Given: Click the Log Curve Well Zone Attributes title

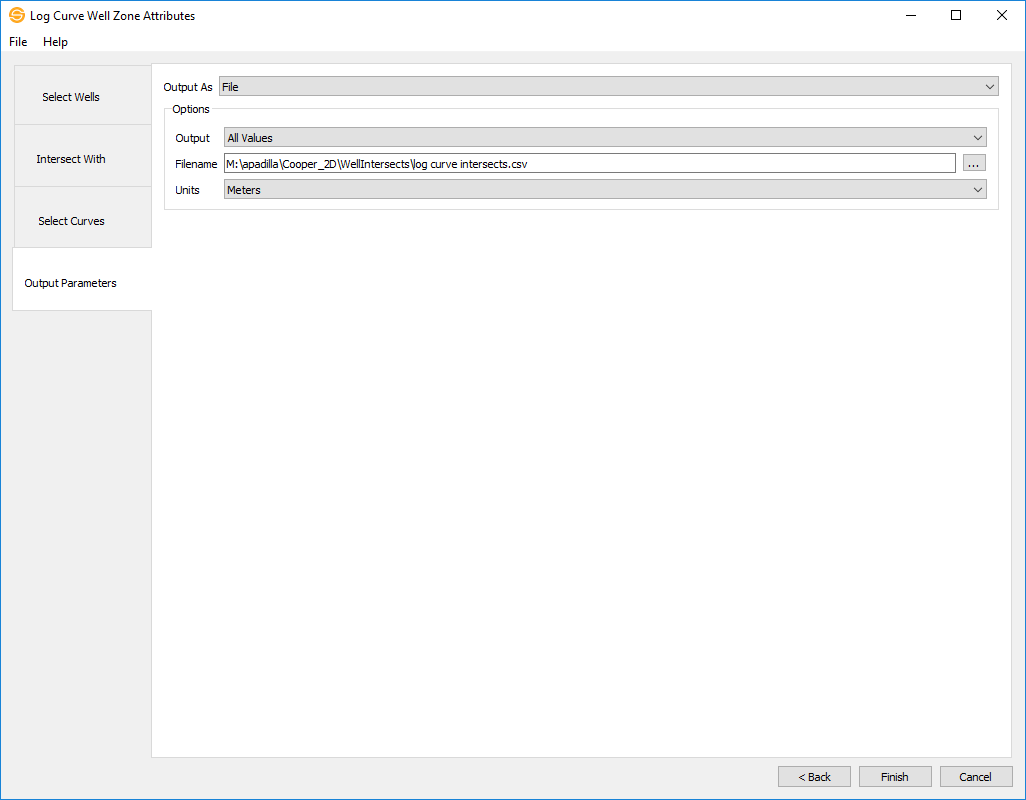Looking at the screenshot, I should coord(112,16).
